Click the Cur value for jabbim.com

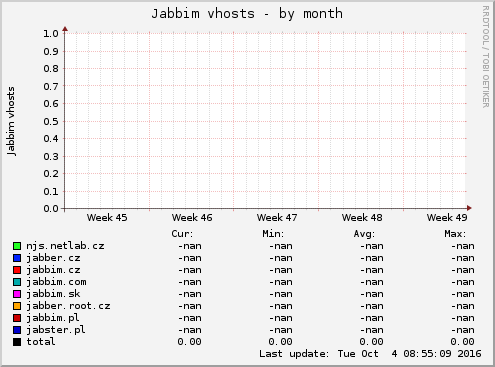coord(190,282)
